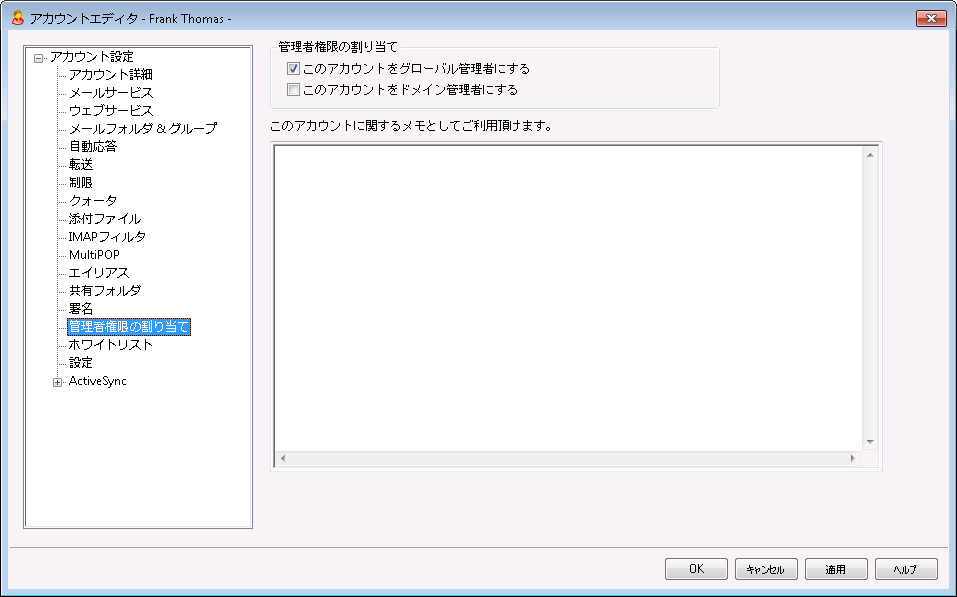
Task: Enable the global administrator checkbox
Action: pos(293,69)
